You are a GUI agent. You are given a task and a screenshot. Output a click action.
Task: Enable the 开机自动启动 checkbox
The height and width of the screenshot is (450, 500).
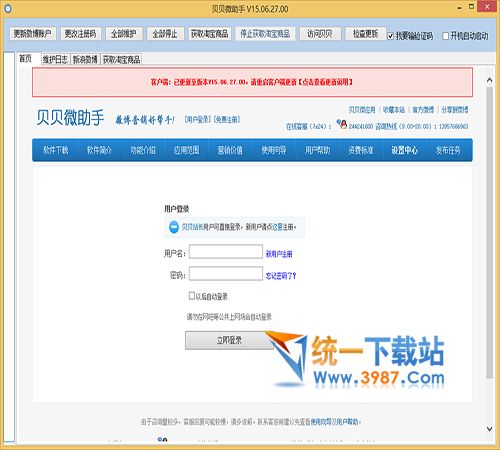pyautogui.click(x=446, y=36)
